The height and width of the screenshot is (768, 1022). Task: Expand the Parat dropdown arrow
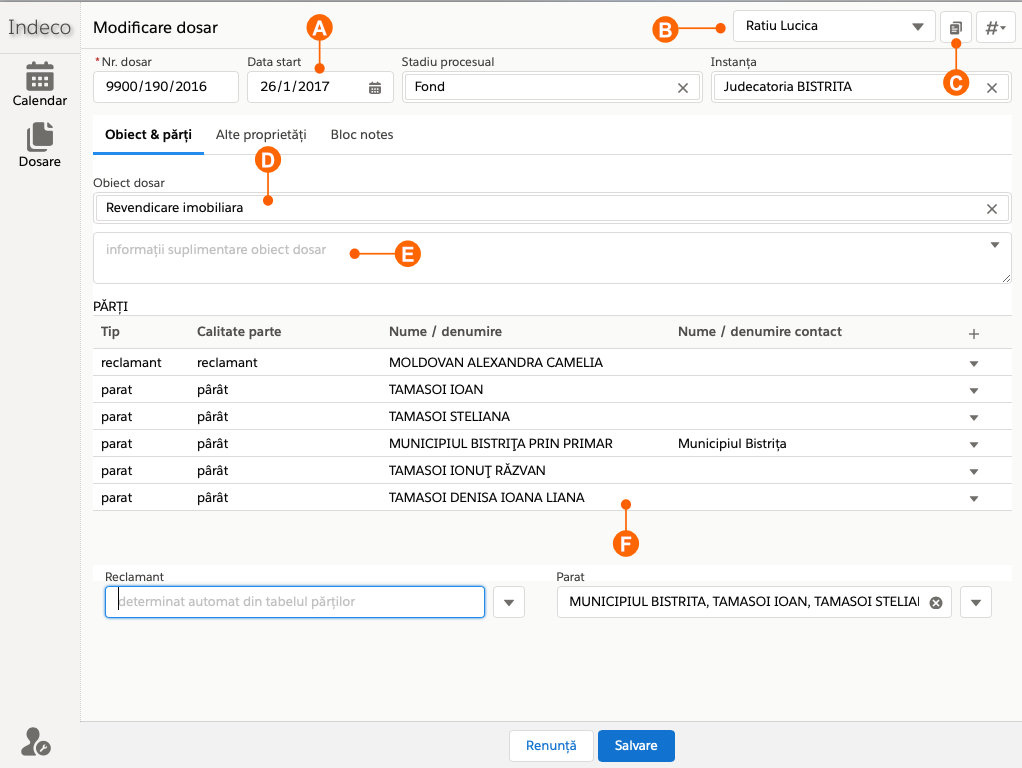(x=976, y=602)
